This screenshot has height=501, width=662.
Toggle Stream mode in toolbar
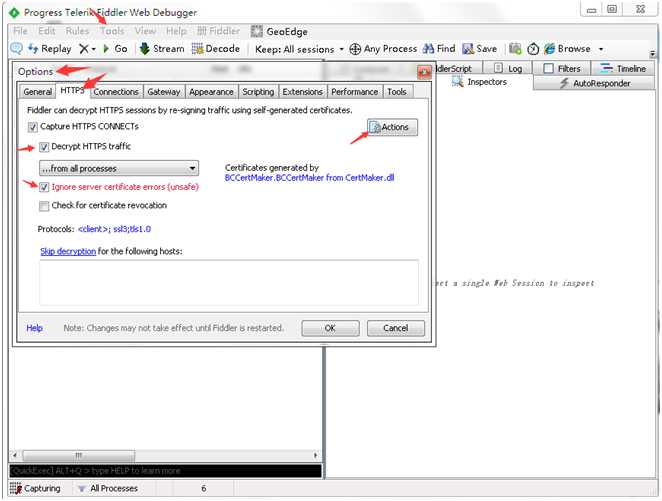tap(162, 49)
